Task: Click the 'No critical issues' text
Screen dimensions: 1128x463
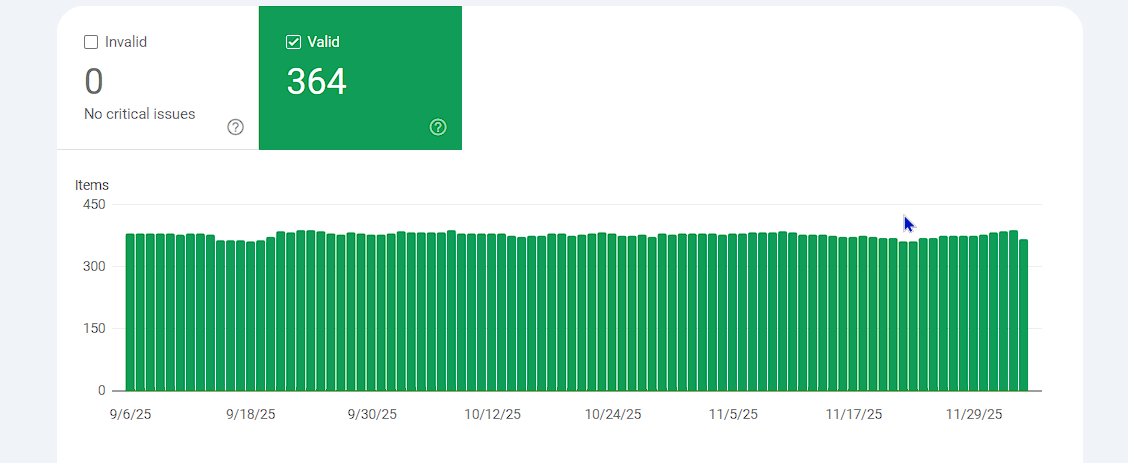Action: (x=140, y=114)
